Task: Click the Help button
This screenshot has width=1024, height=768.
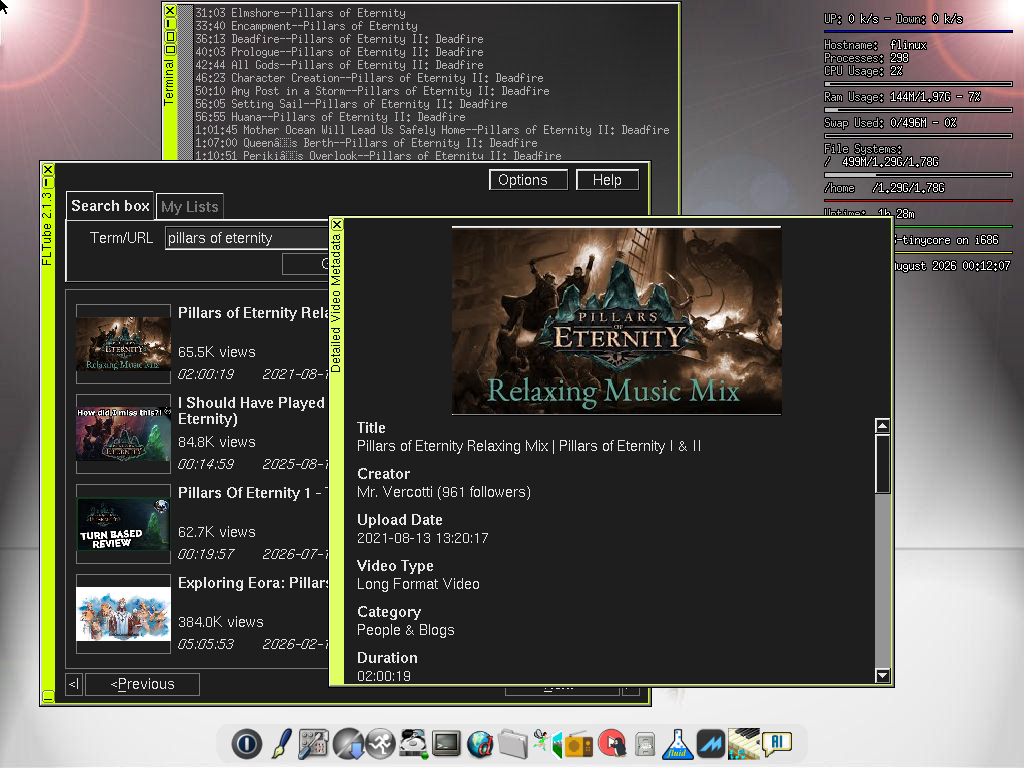Action: [x=607, y=180]
